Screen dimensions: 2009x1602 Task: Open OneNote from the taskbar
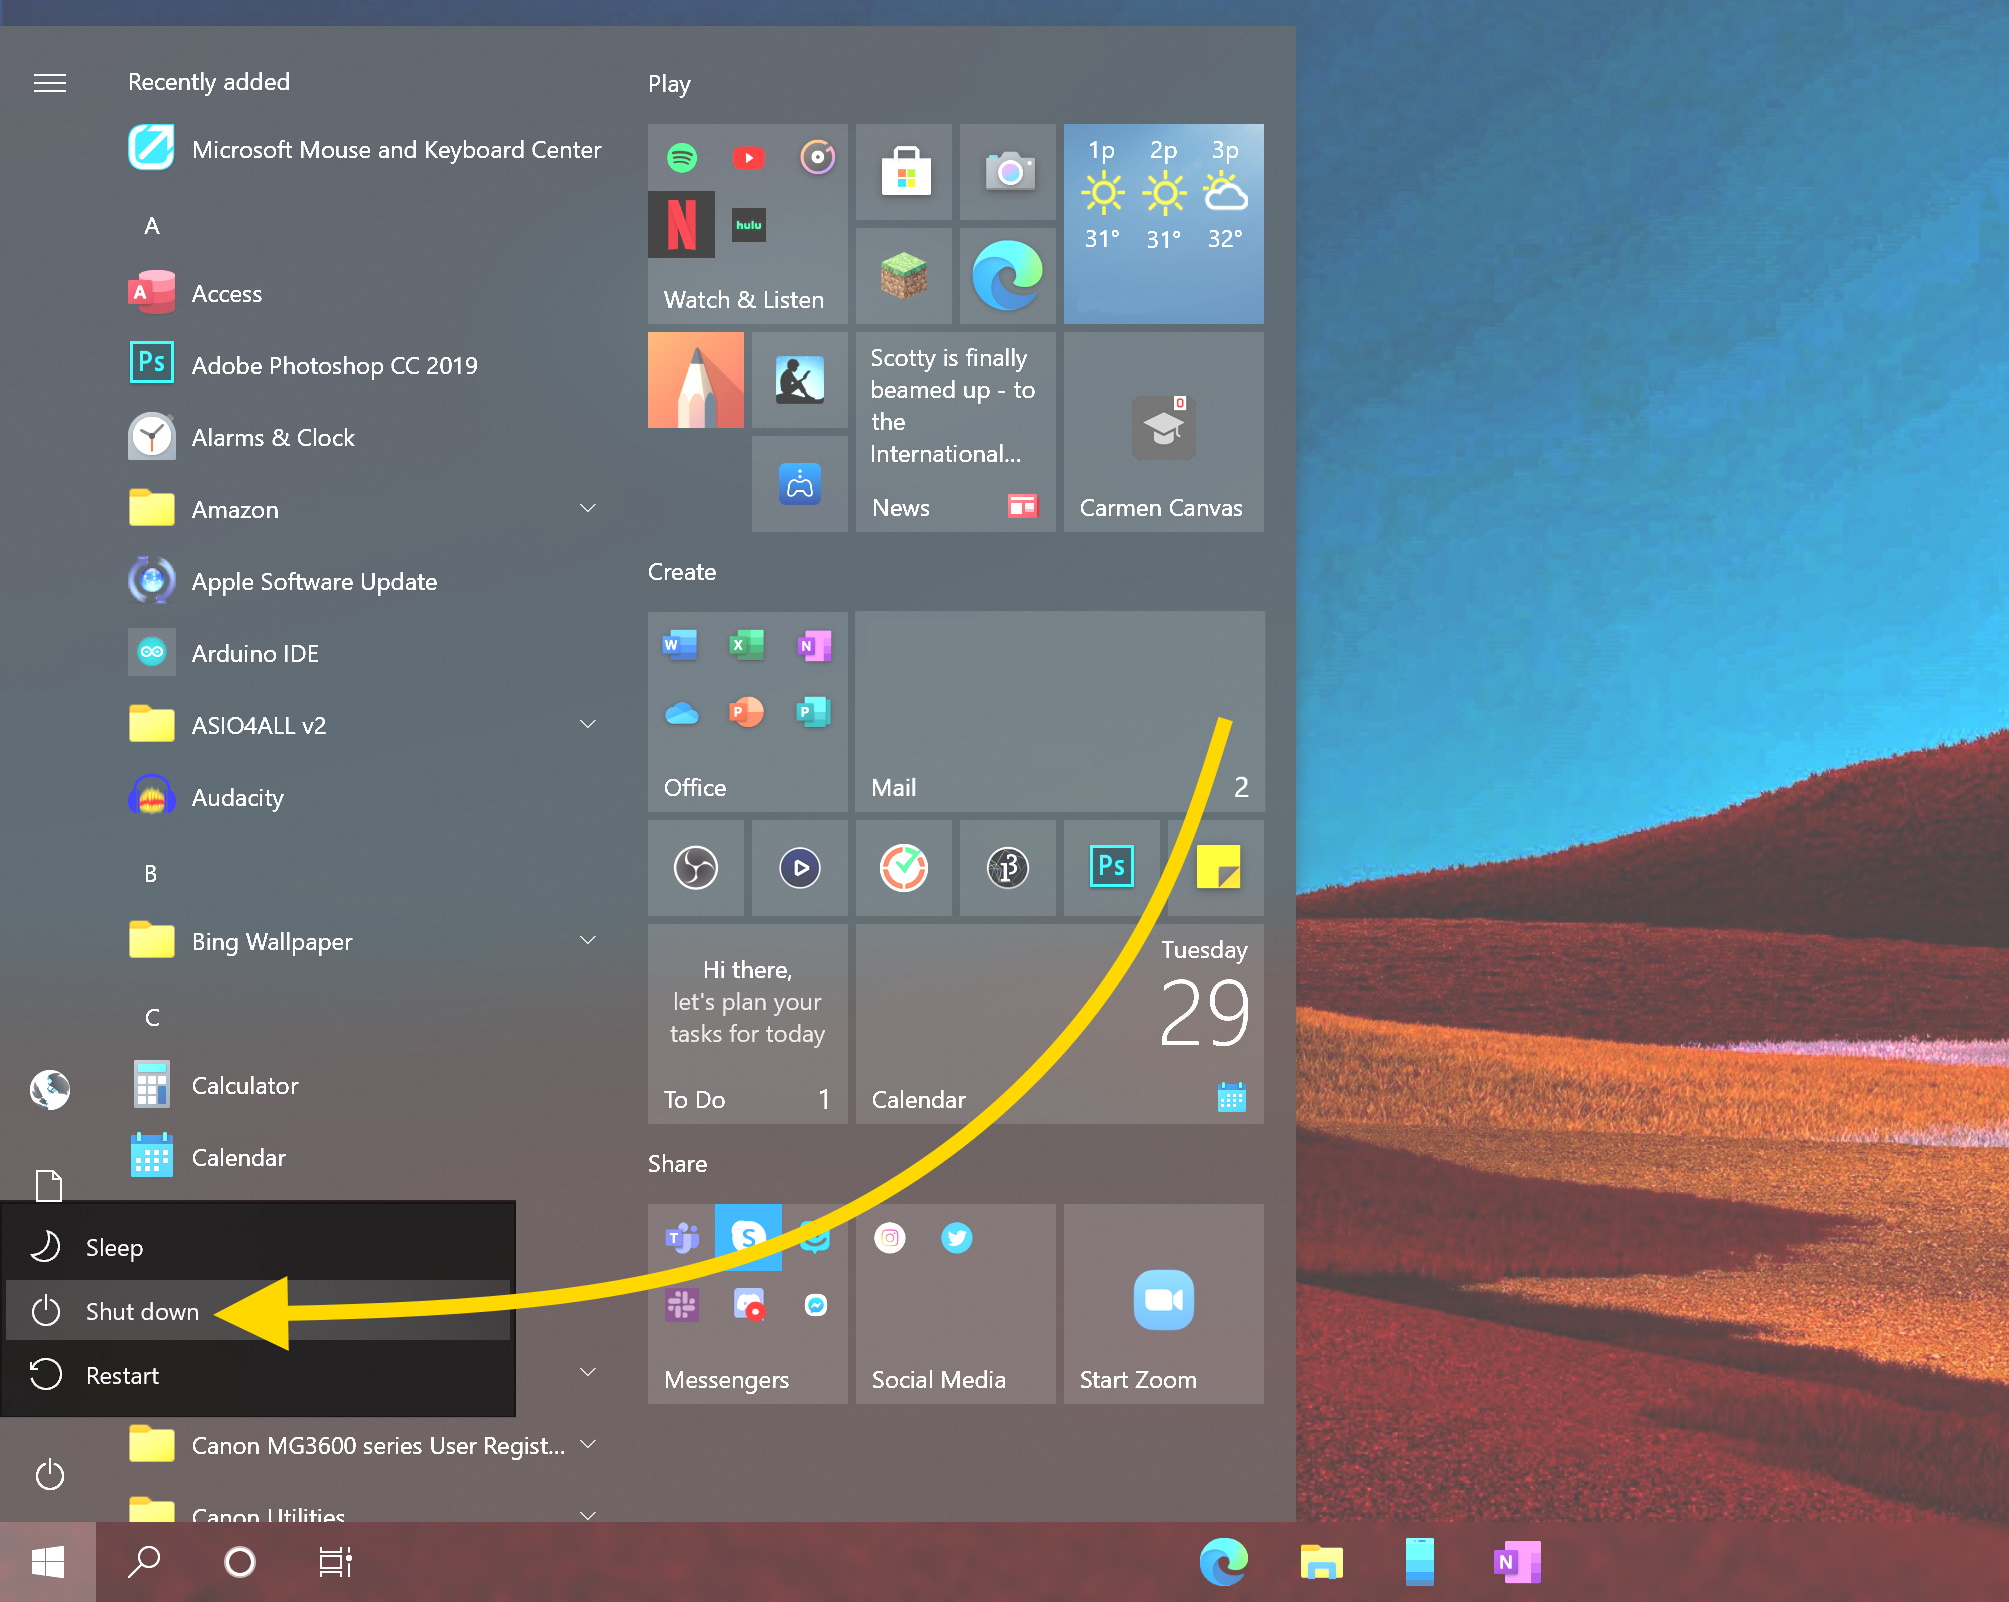(x=1517, y=1562)
